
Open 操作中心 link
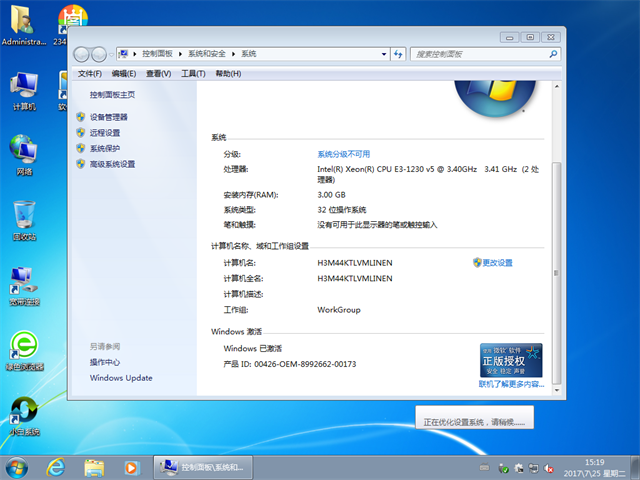[x=105, y=362]
